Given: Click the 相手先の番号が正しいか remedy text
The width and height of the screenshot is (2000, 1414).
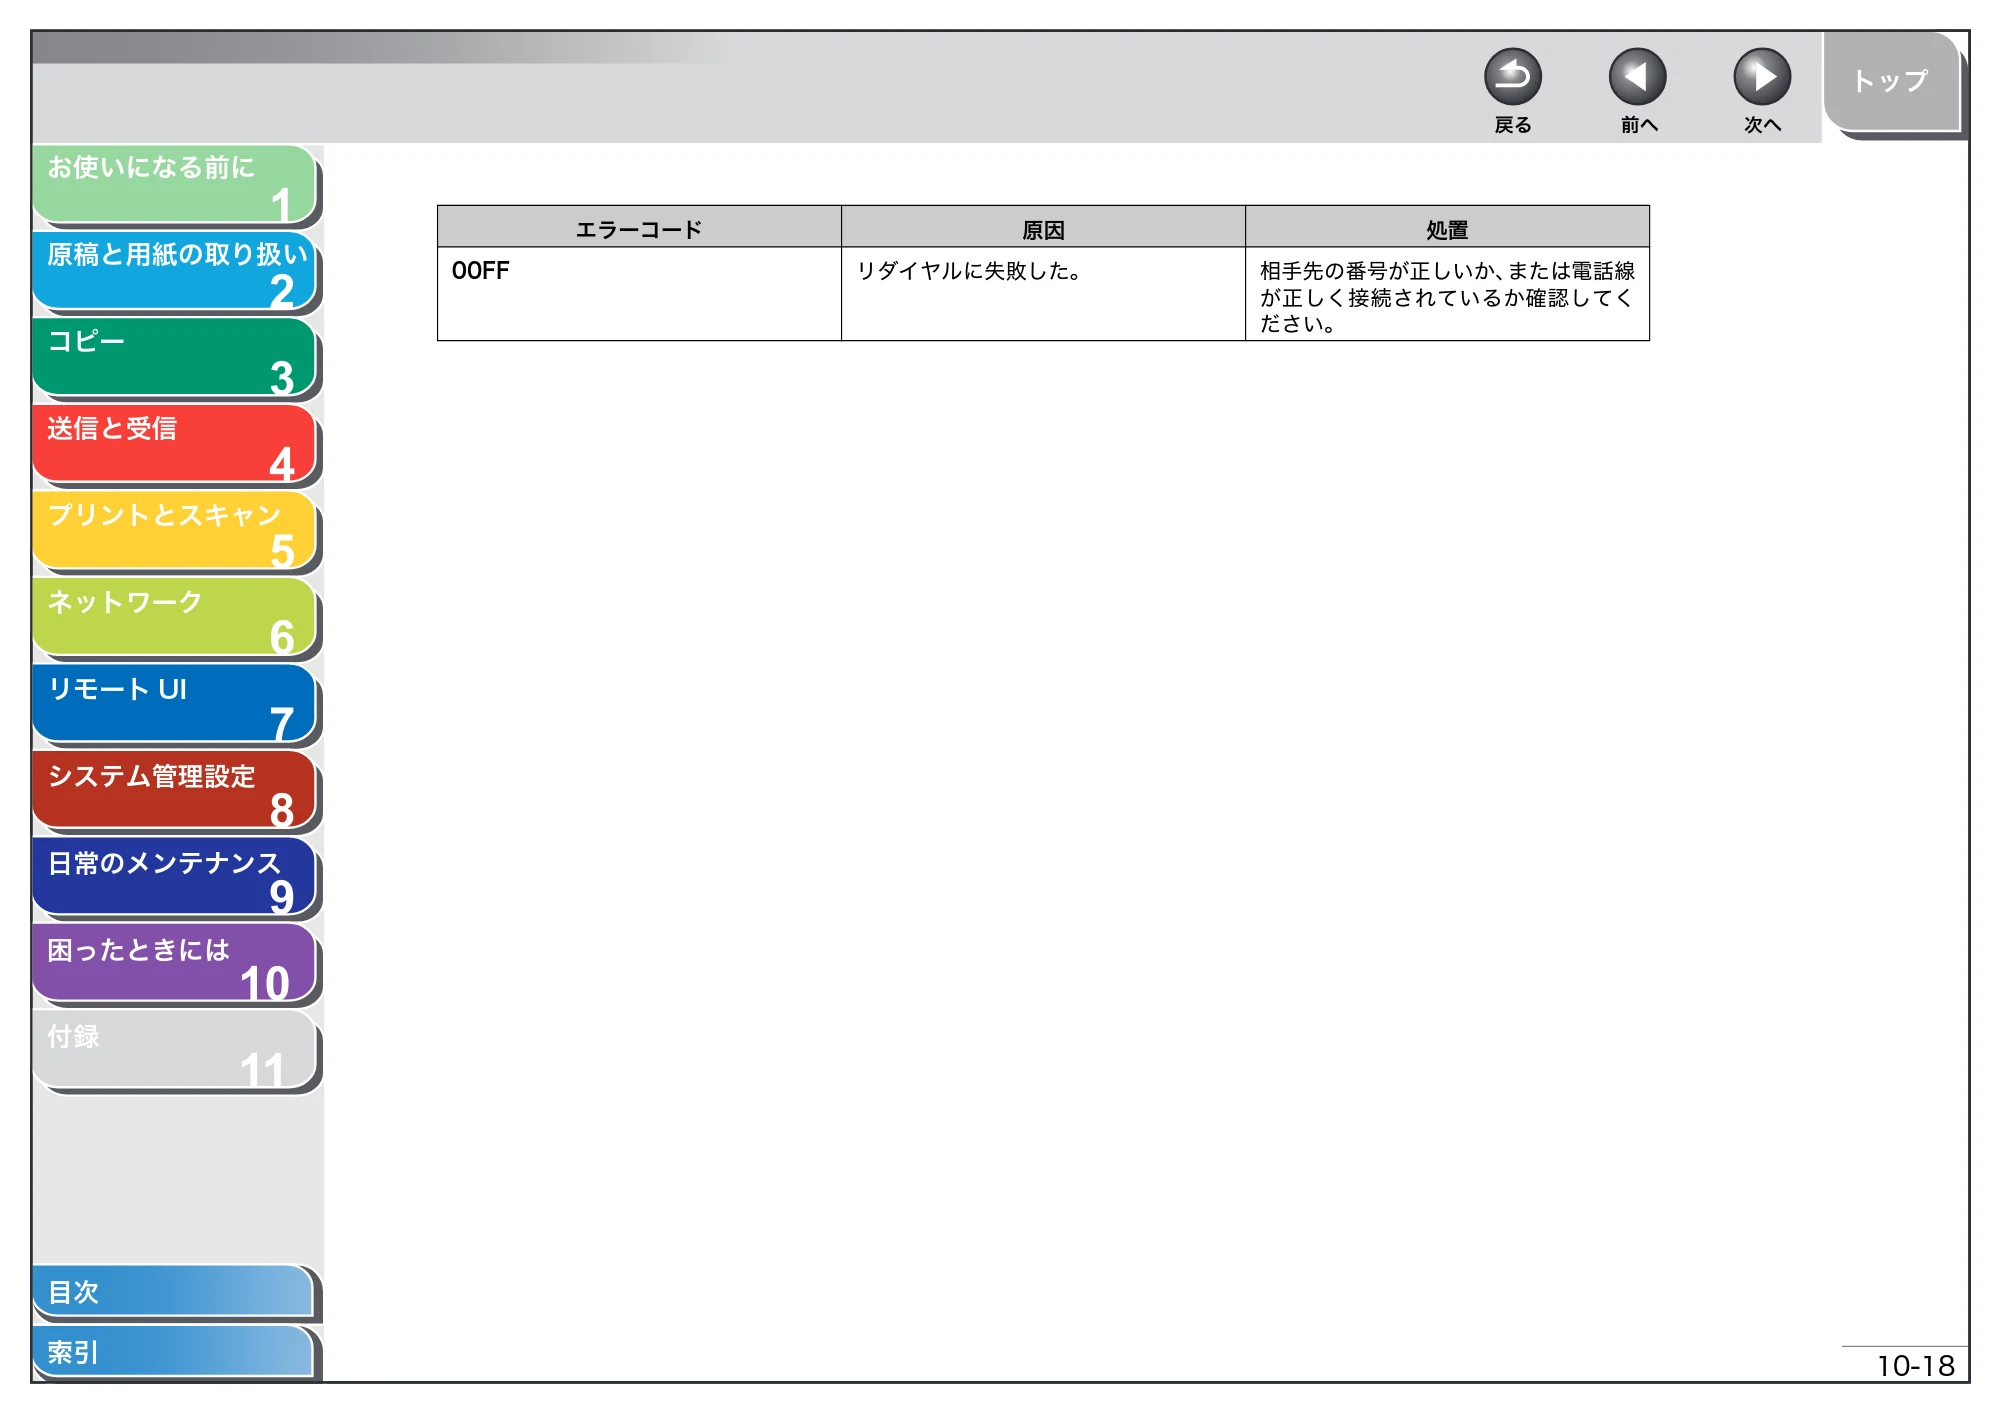Looking at the screenshot, I should [x=1447, y=297].
